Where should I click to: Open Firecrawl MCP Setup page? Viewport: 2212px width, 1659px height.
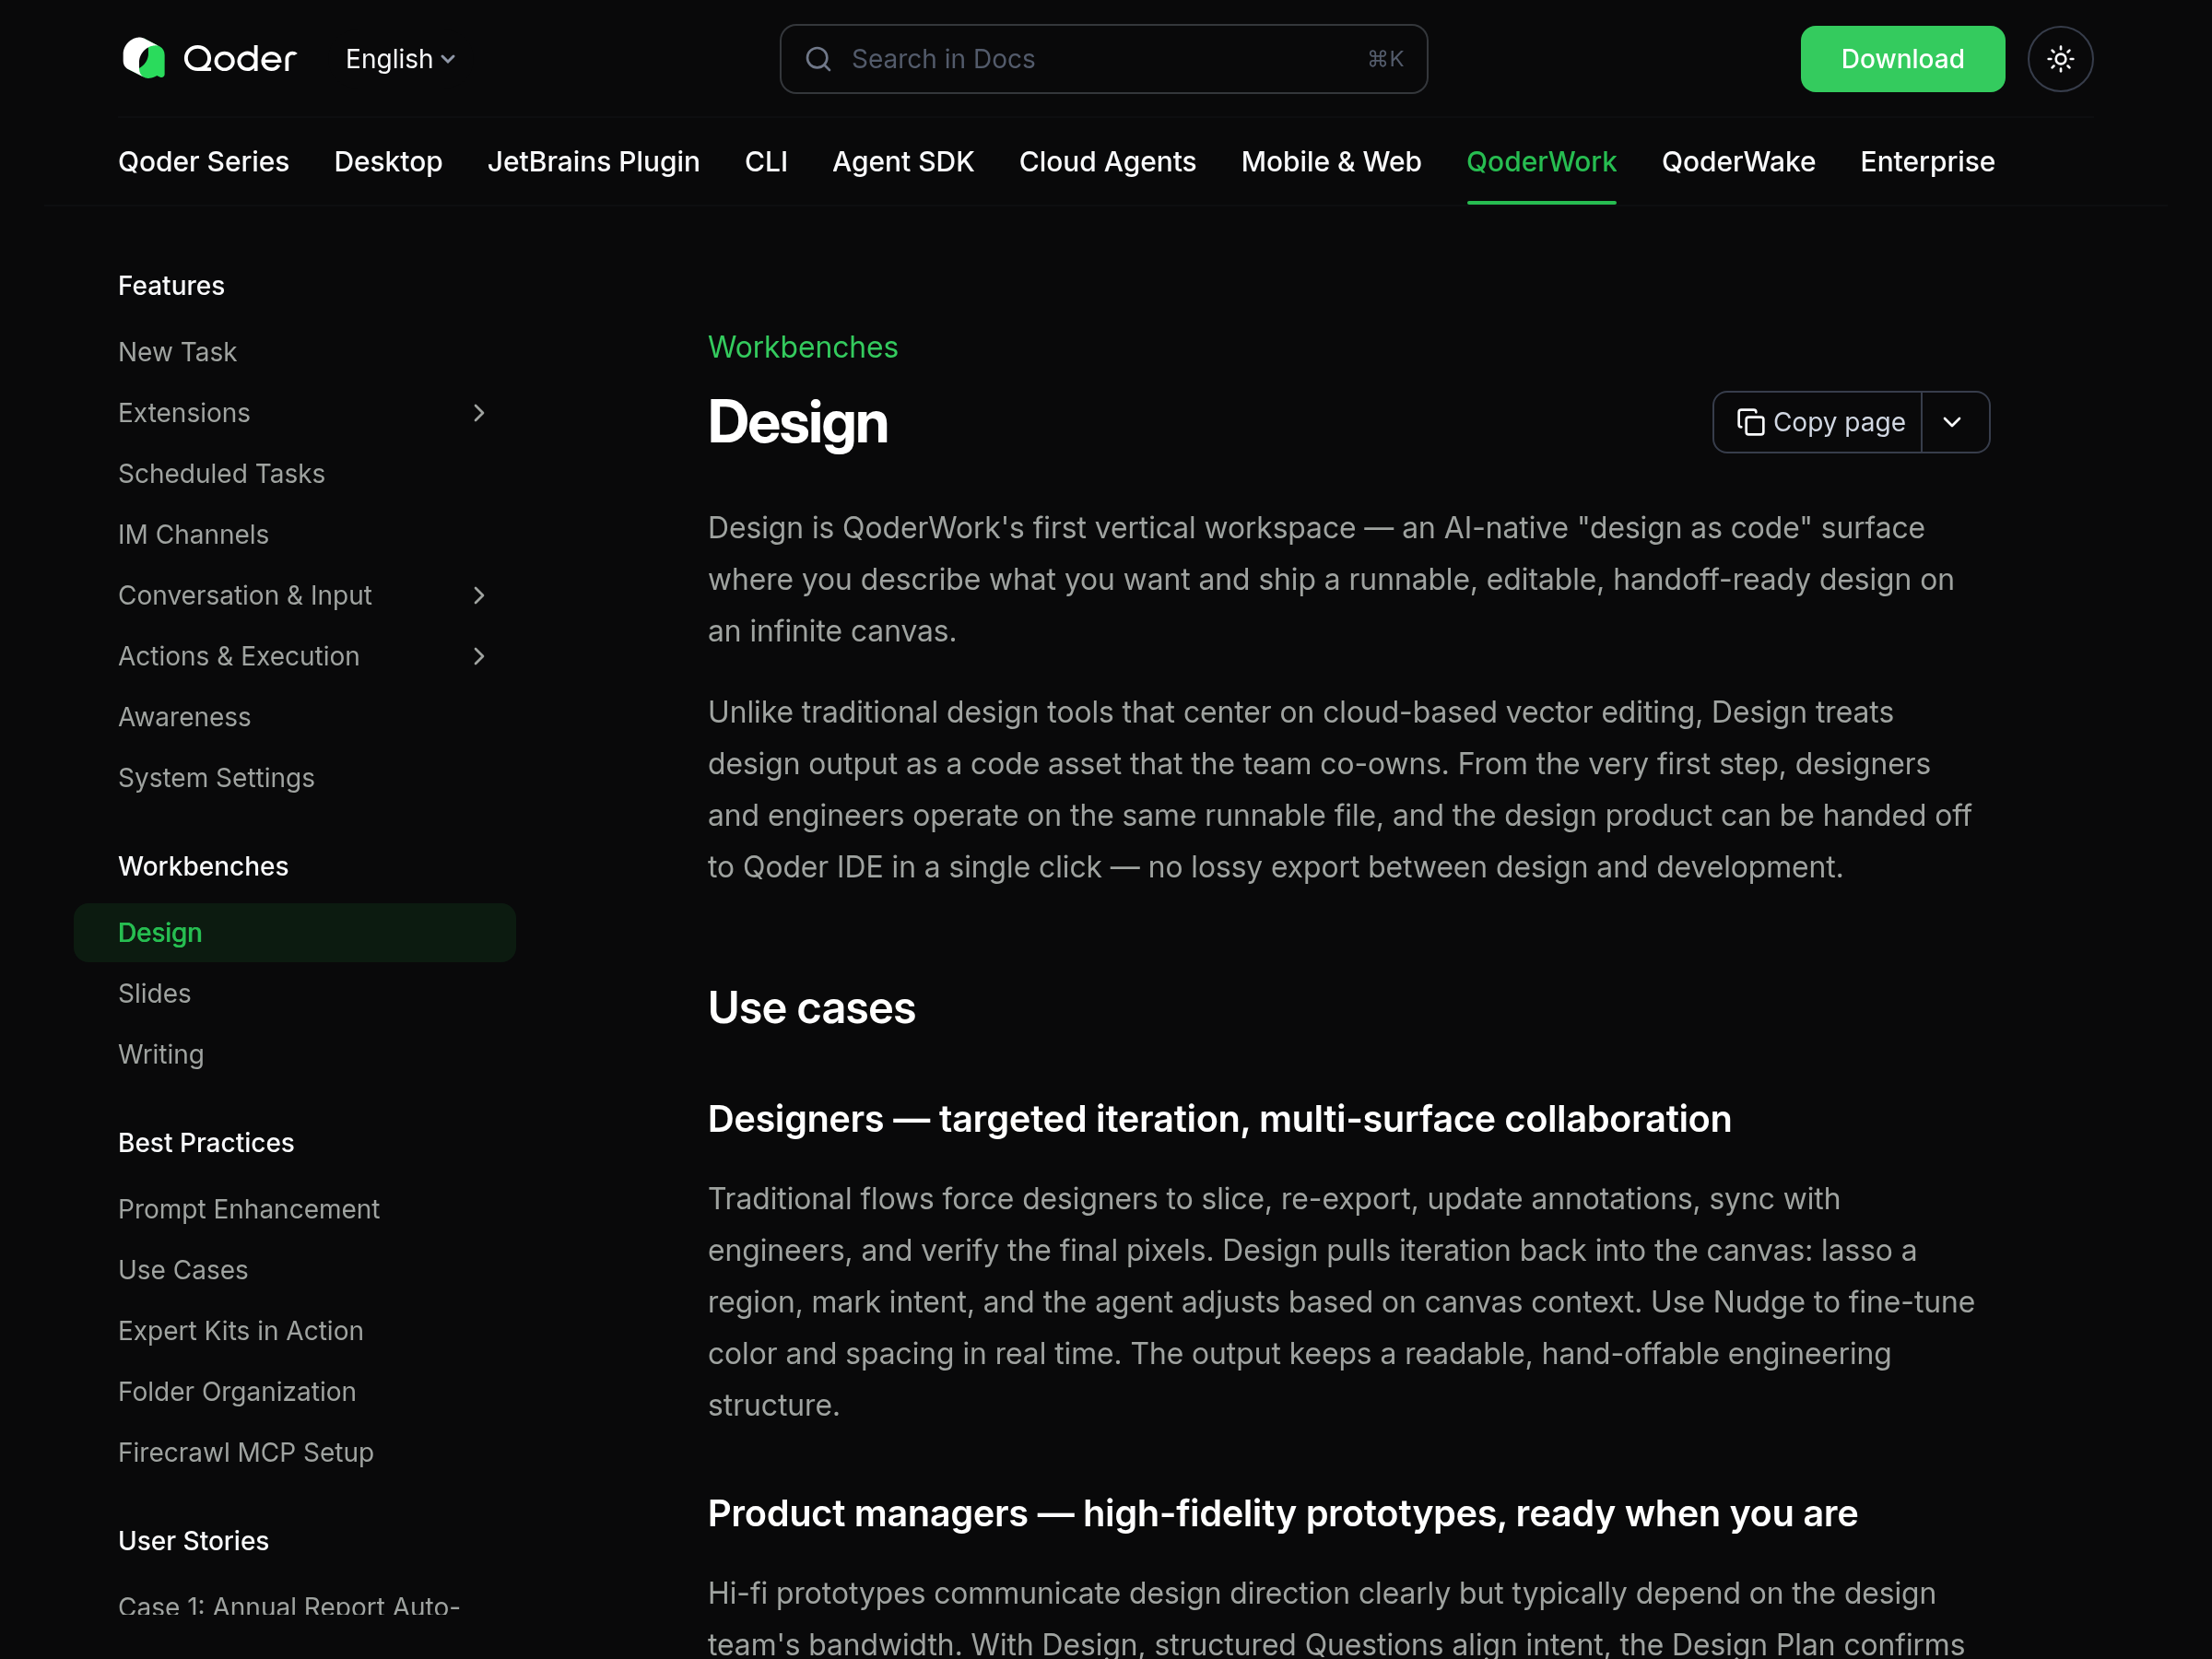point(246,1453)
